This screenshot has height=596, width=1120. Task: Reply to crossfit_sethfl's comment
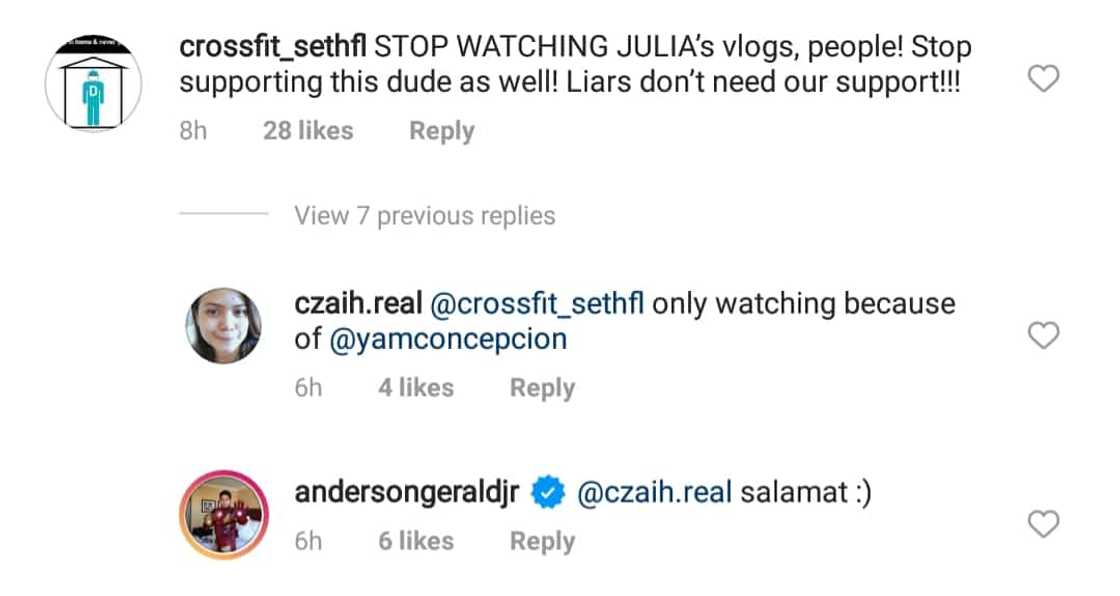point(440,130)
